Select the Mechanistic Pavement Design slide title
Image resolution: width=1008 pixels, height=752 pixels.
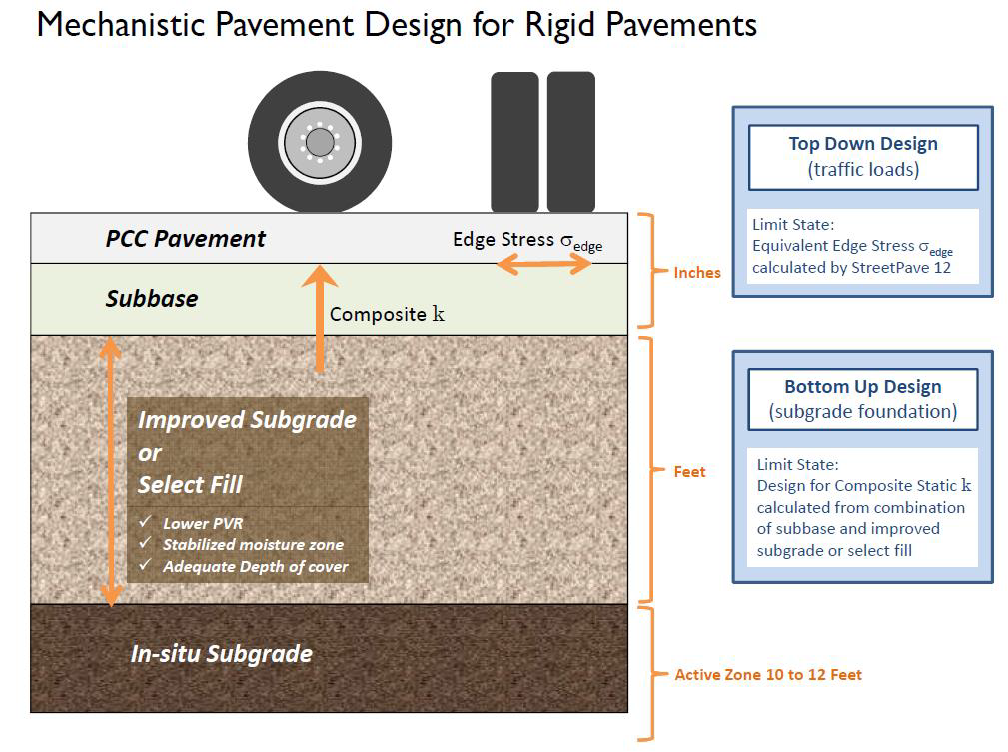click(396, 24)
